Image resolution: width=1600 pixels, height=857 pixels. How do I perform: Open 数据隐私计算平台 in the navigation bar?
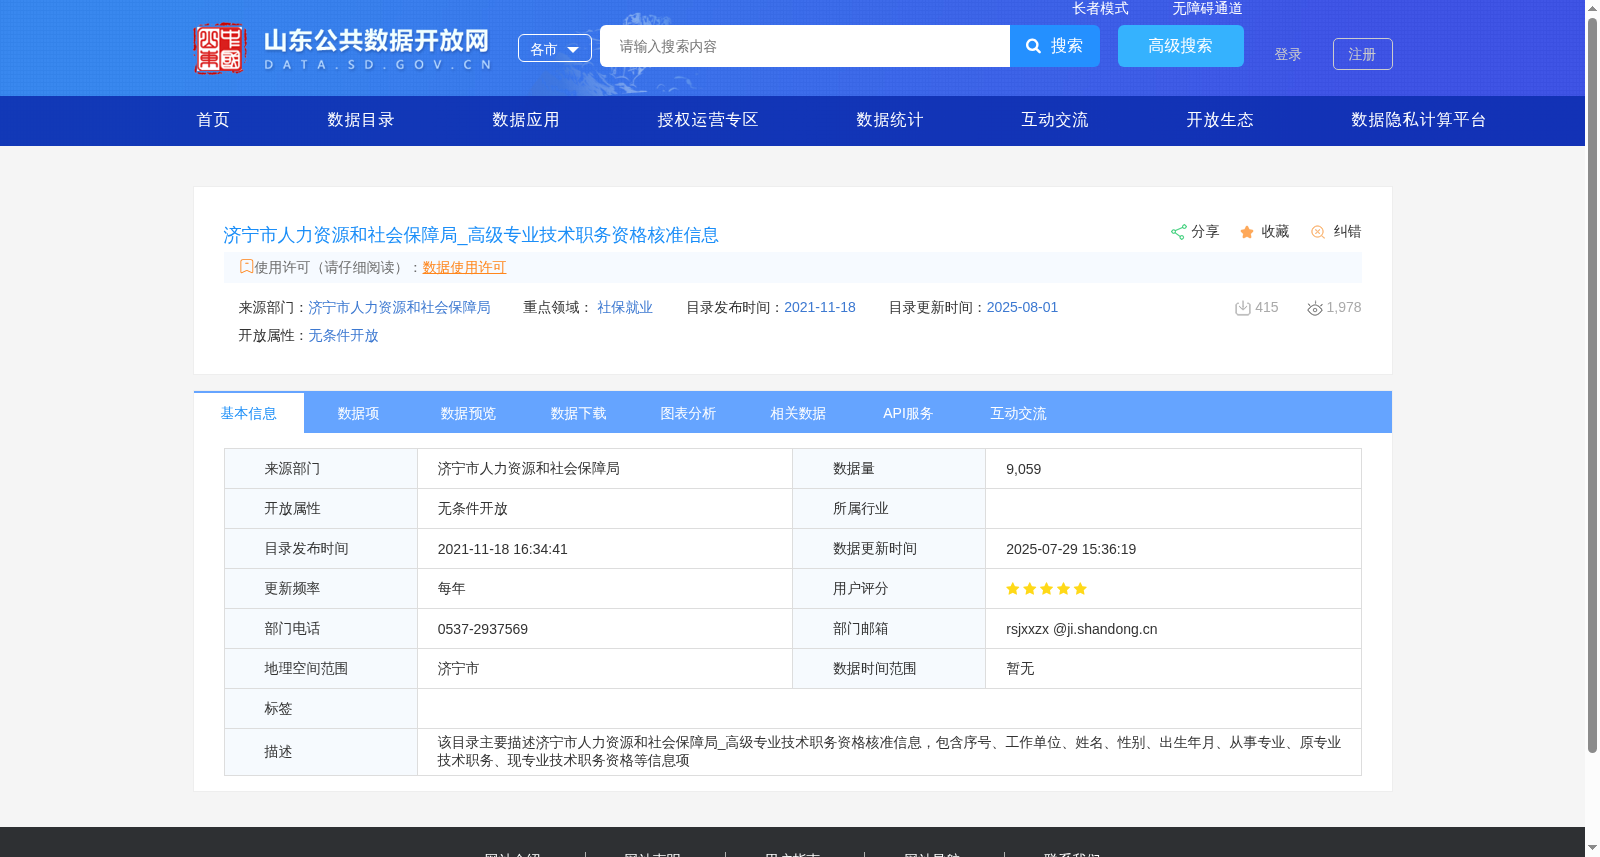(x=1419, y=120)
